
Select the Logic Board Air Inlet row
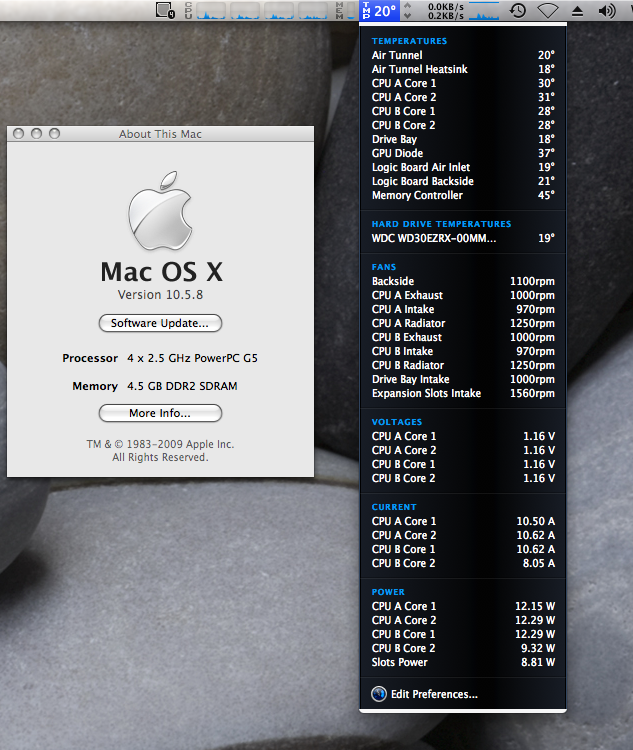pyautogui.click(x=463, y=167)
